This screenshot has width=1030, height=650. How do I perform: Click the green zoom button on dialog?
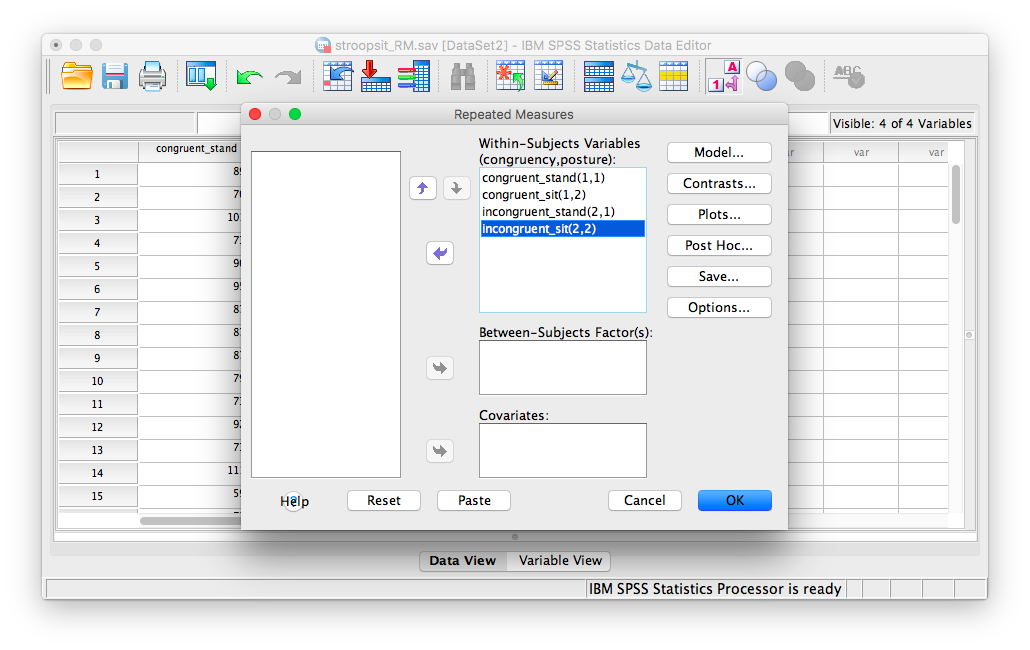point(296,114)
